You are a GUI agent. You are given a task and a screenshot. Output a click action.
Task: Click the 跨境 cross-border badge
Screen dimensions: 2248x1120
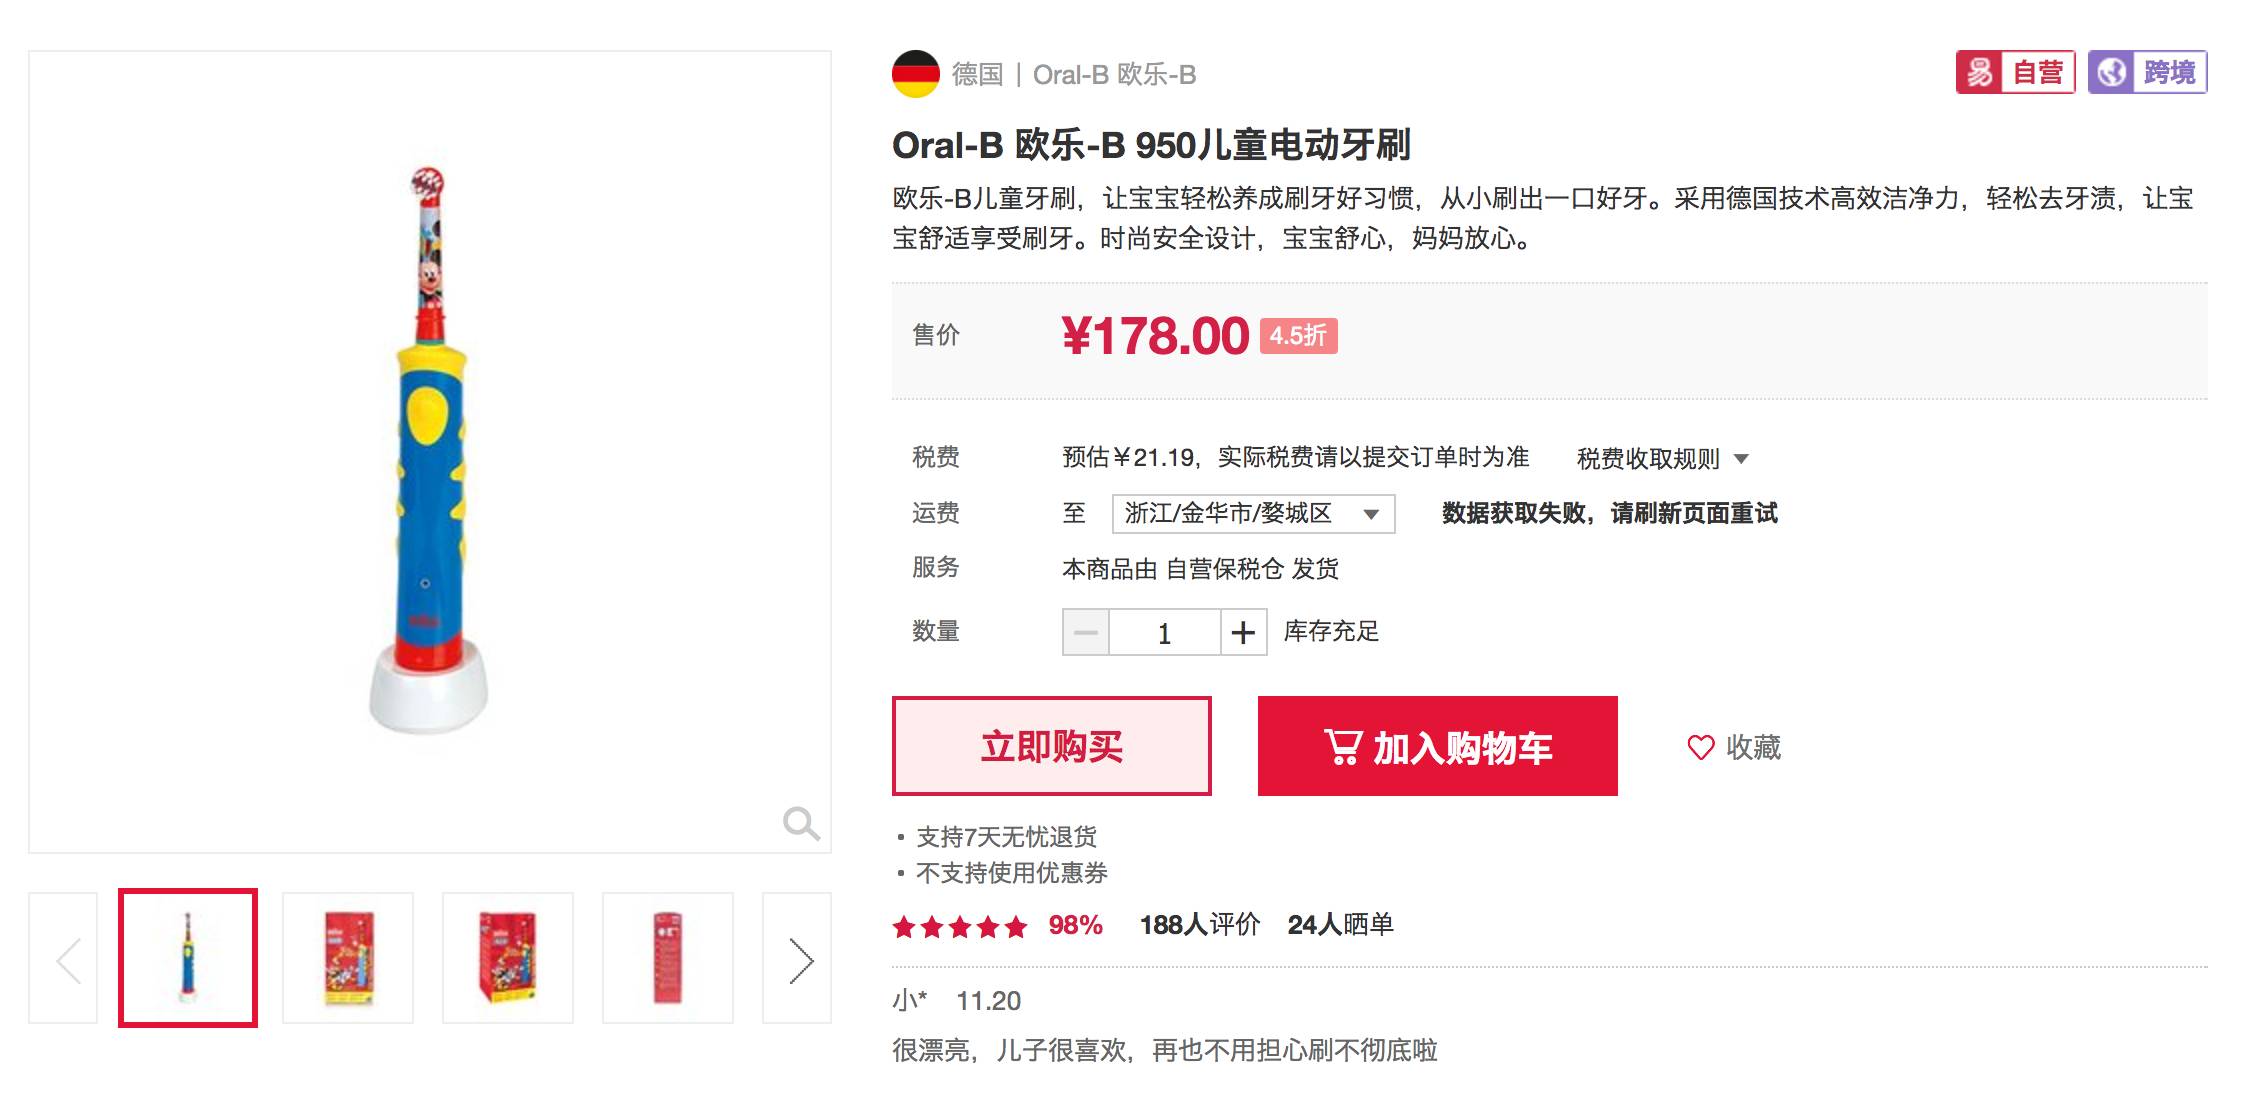[x=2147, y=72]
